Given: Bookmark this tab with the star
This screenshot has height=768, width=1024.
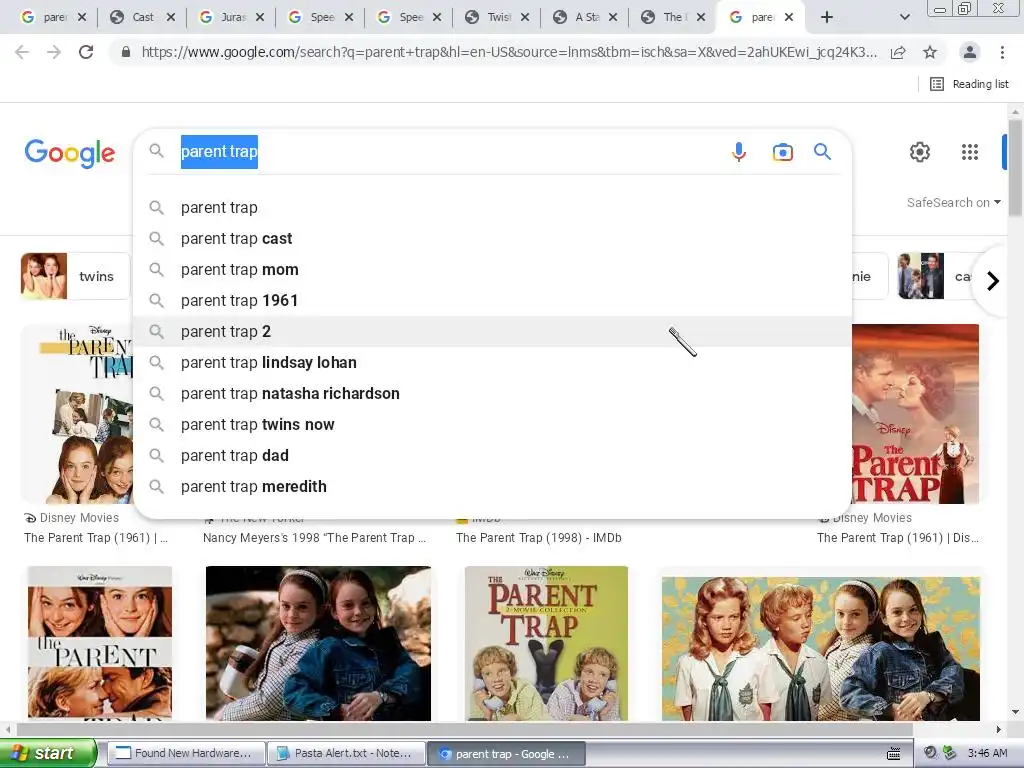Looking at the screenshot, I should 930,52.
